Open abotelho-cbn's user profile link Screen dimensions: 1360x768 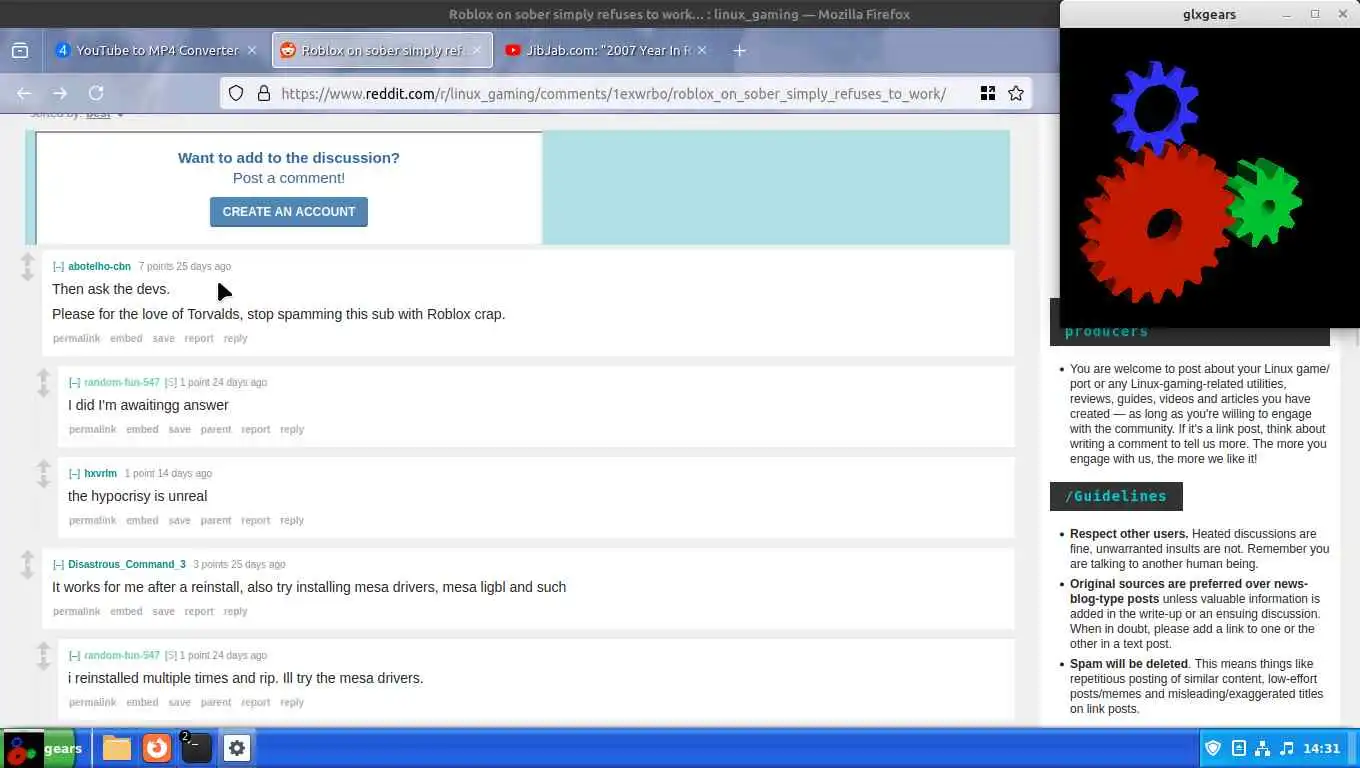coord(99,267)
